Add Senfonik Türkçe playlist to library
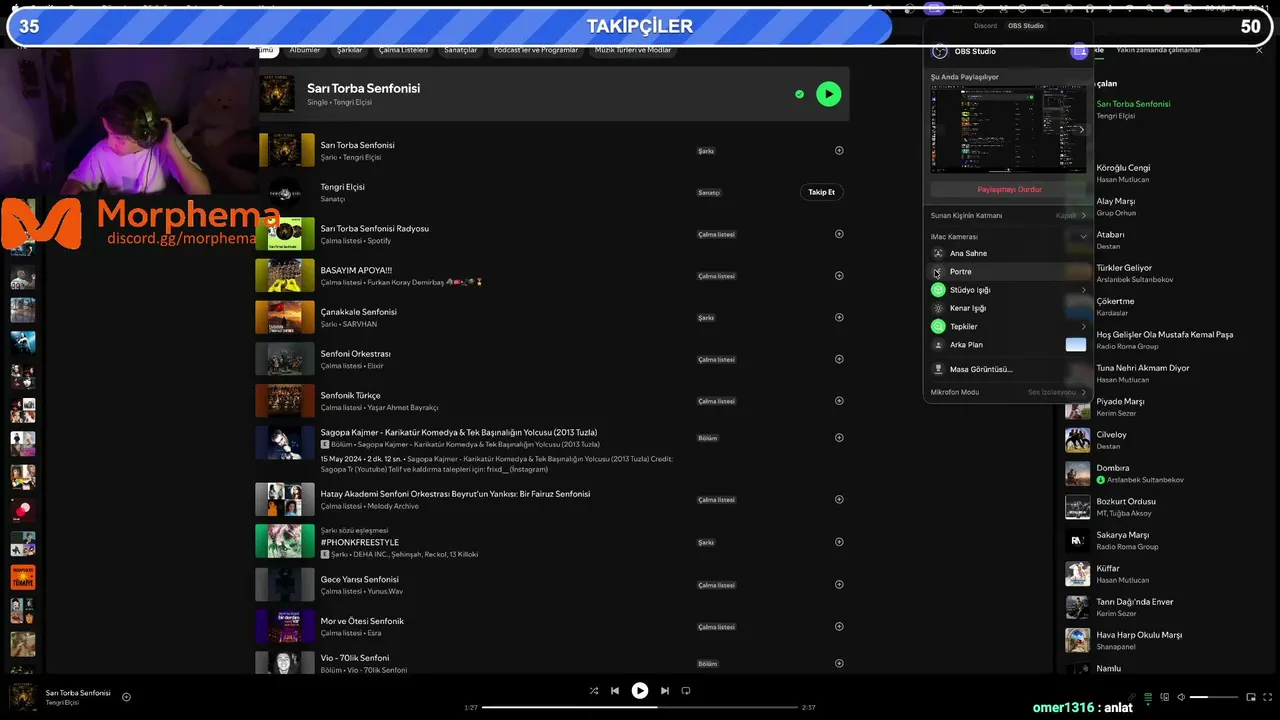The image size is (1280, 720). pyautogui.click(x=839, y=401)
